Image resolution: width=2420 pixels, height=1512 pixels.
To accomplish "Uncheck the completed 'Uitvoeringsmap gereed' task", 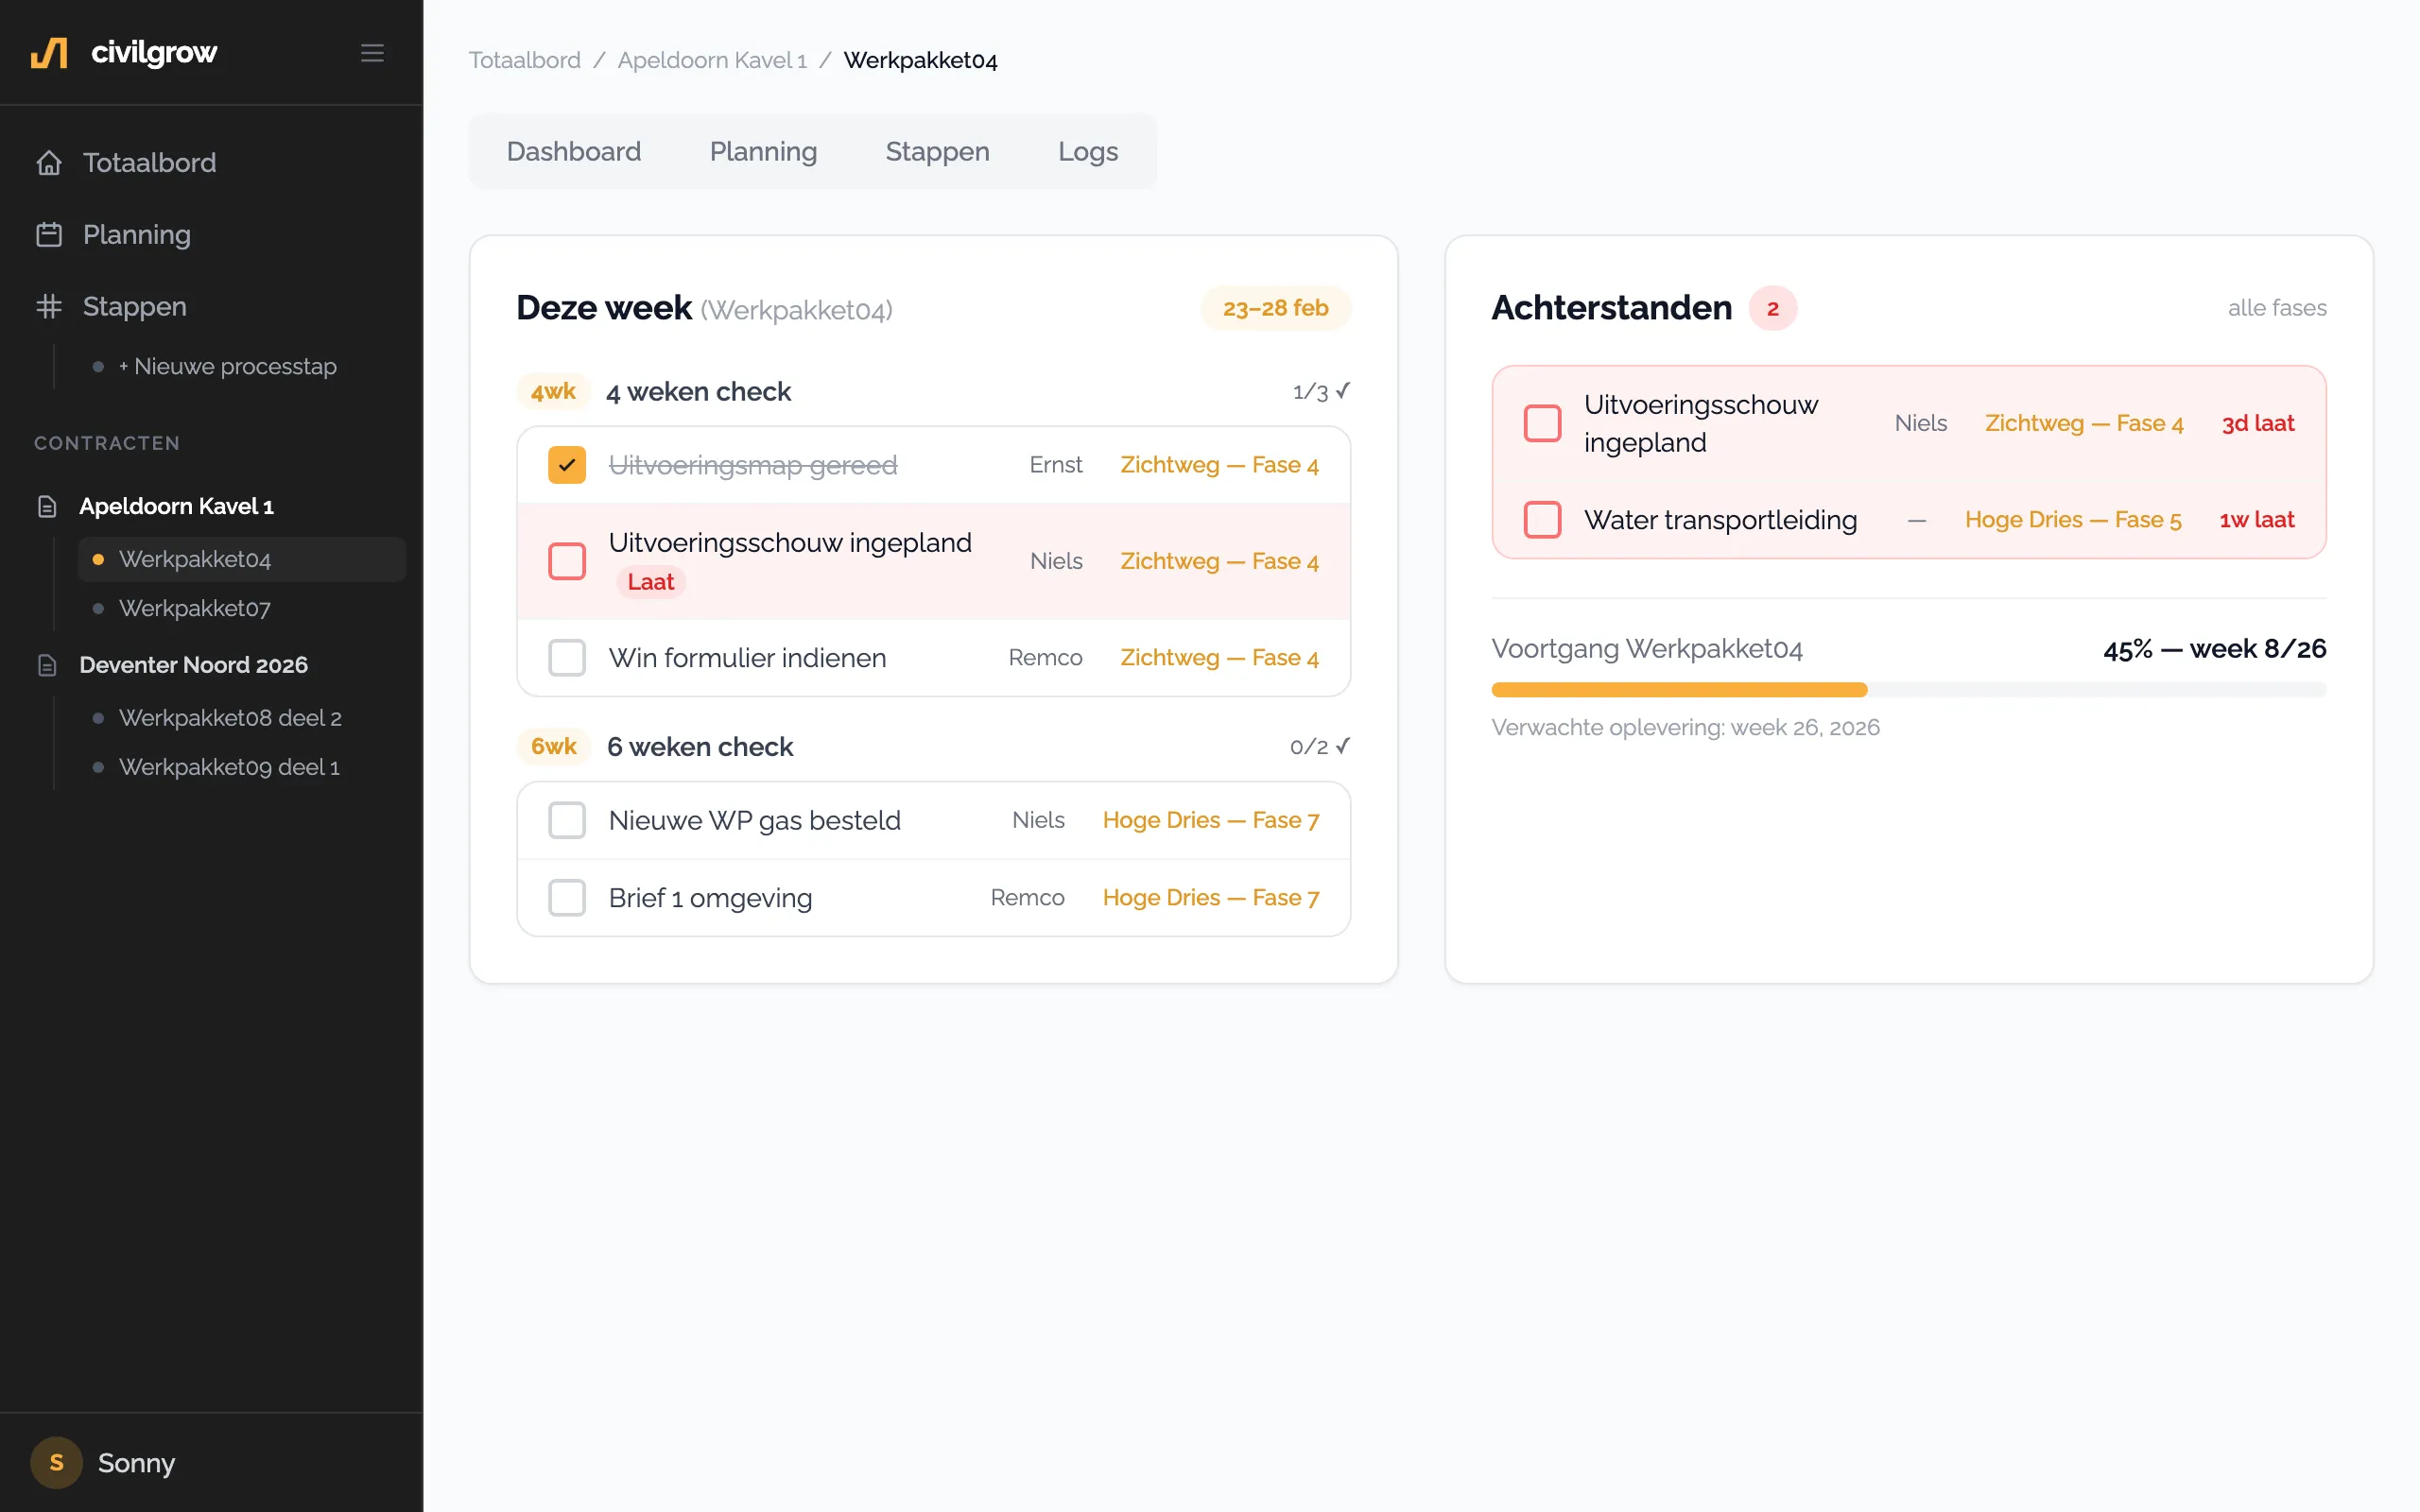I will (567, 464).
